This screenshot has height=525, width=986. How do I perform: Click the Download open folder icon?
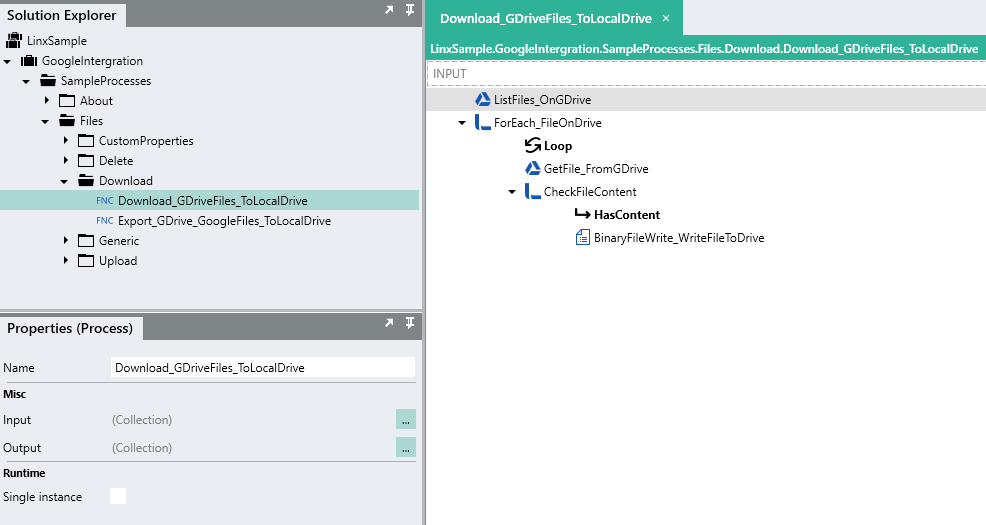[86, 181]
